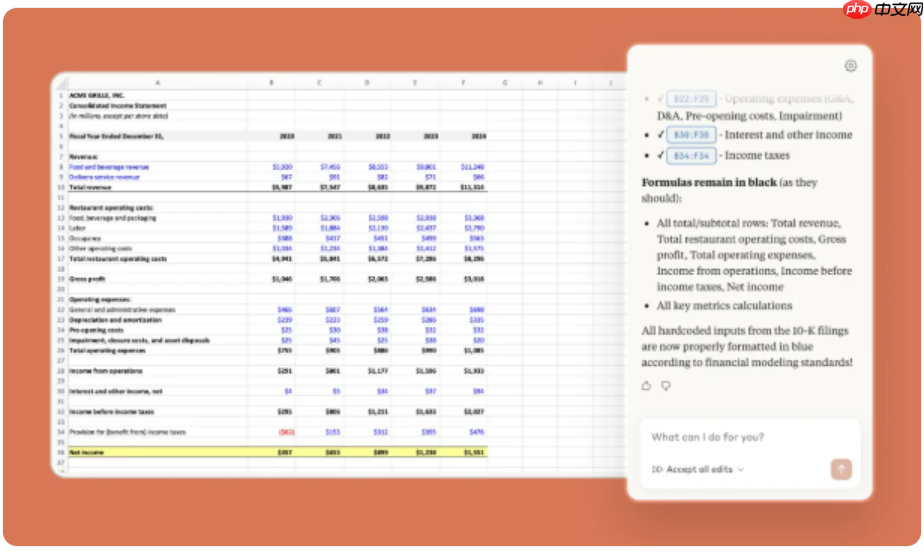924x552 pixels.
Task: Select the Labor label cell
Action: tap(77, 228)
